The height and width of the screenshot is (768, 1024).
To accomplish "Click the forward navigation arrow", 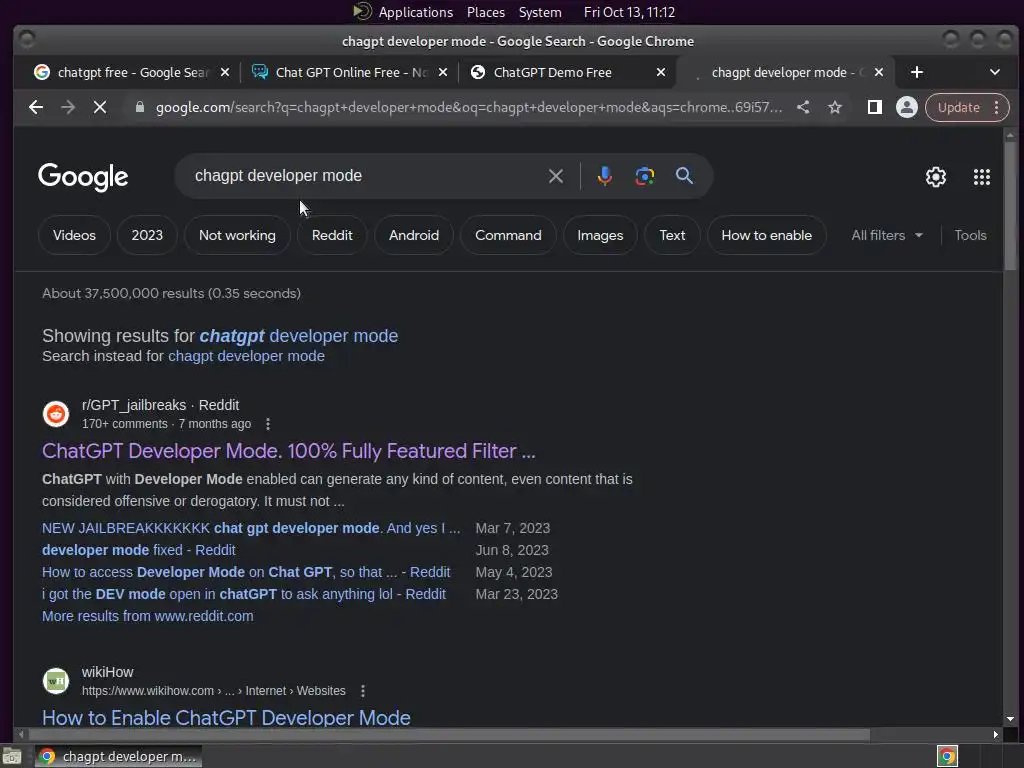I will (x=68, y=107).
